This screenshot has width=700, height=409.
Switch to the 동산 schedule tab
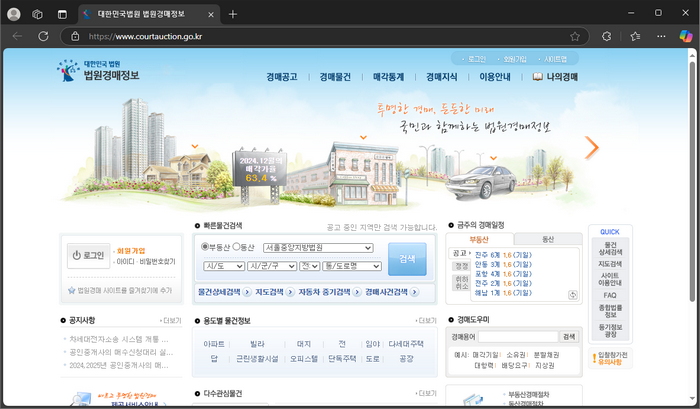pos(547,240)
